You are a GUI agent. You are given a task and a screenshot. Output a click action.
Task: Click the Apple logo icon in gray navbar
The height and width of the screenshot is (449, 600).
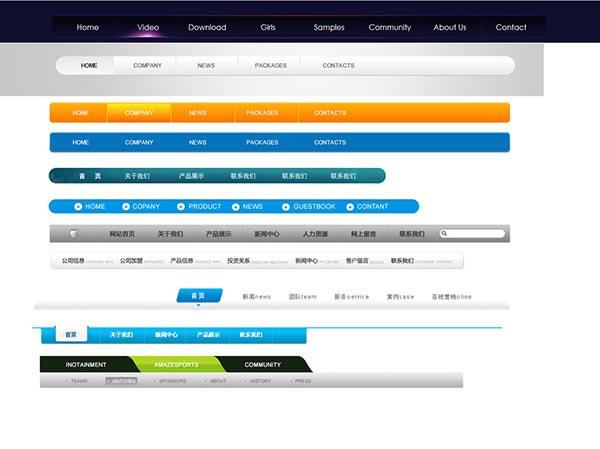[73, 234]
